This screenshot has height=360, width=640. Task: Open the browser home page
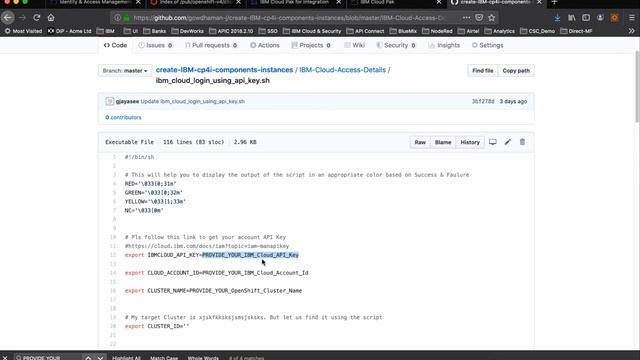pyautogui.click(x=51, y=18)
